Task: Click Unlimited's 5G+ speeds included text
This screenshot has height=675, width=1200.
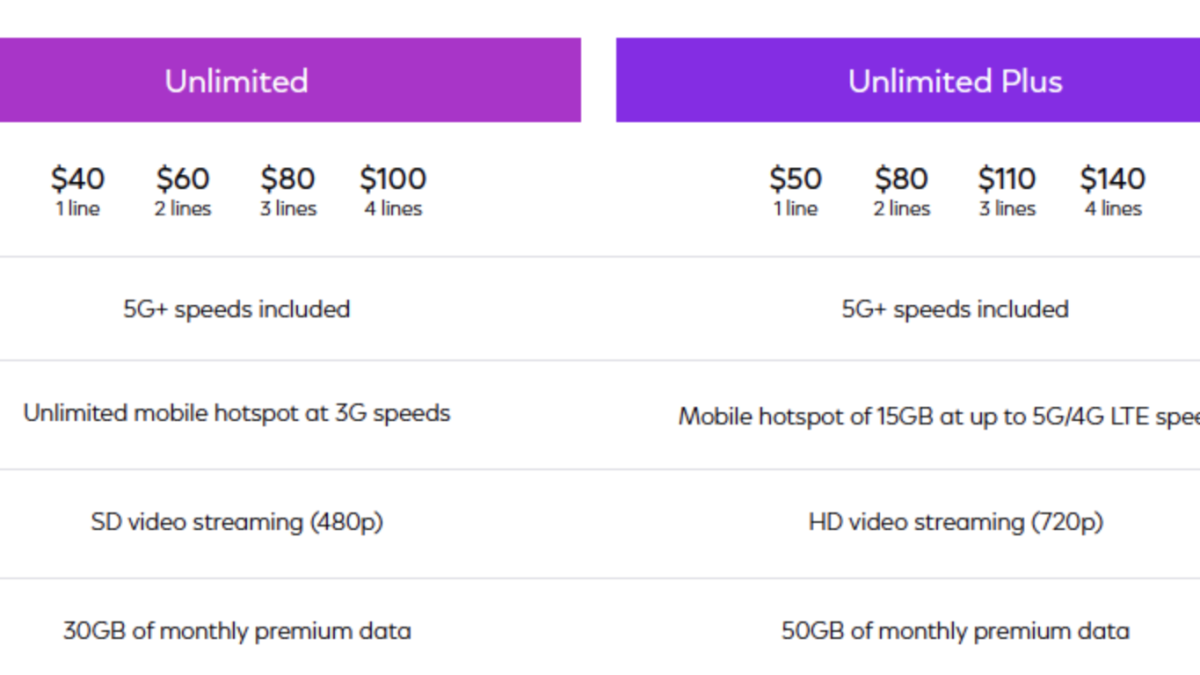Action: [x=237, y=309]
